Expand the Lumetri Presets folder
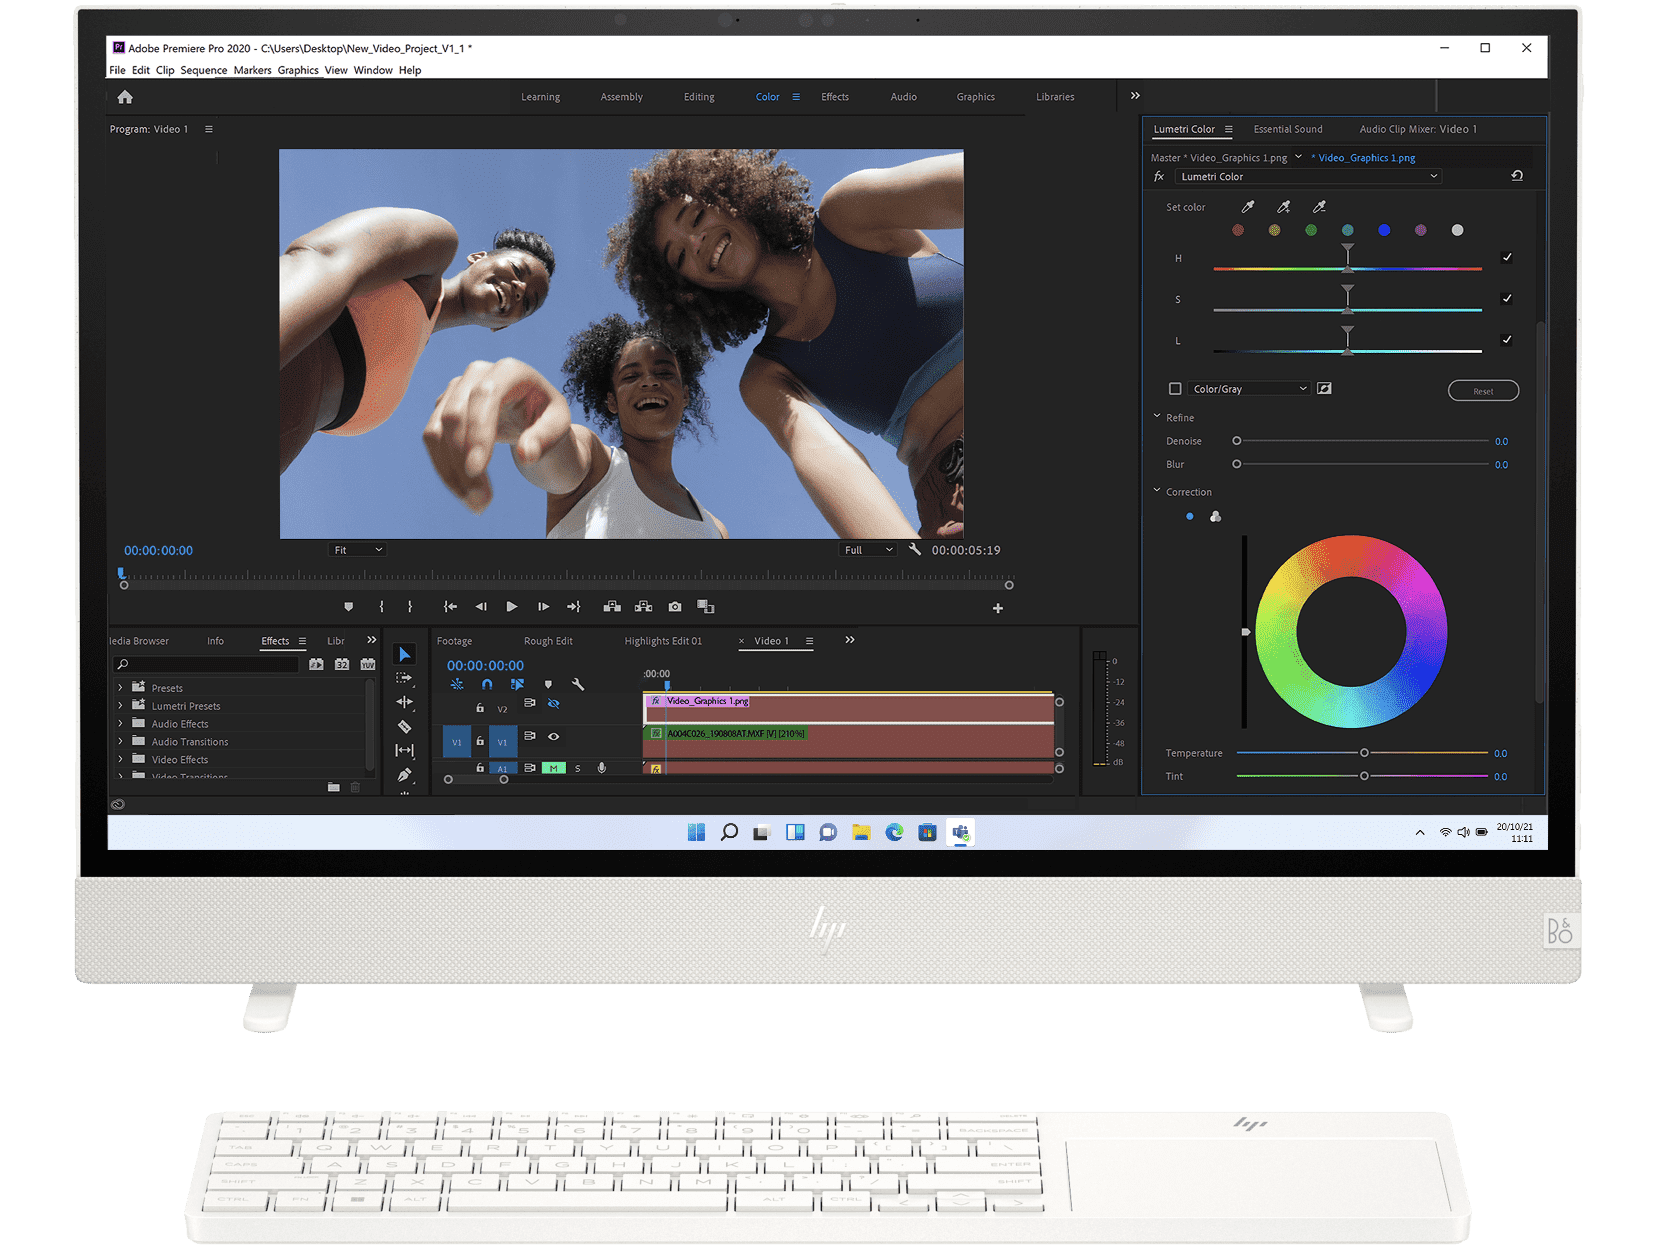 tap(121, 706)
